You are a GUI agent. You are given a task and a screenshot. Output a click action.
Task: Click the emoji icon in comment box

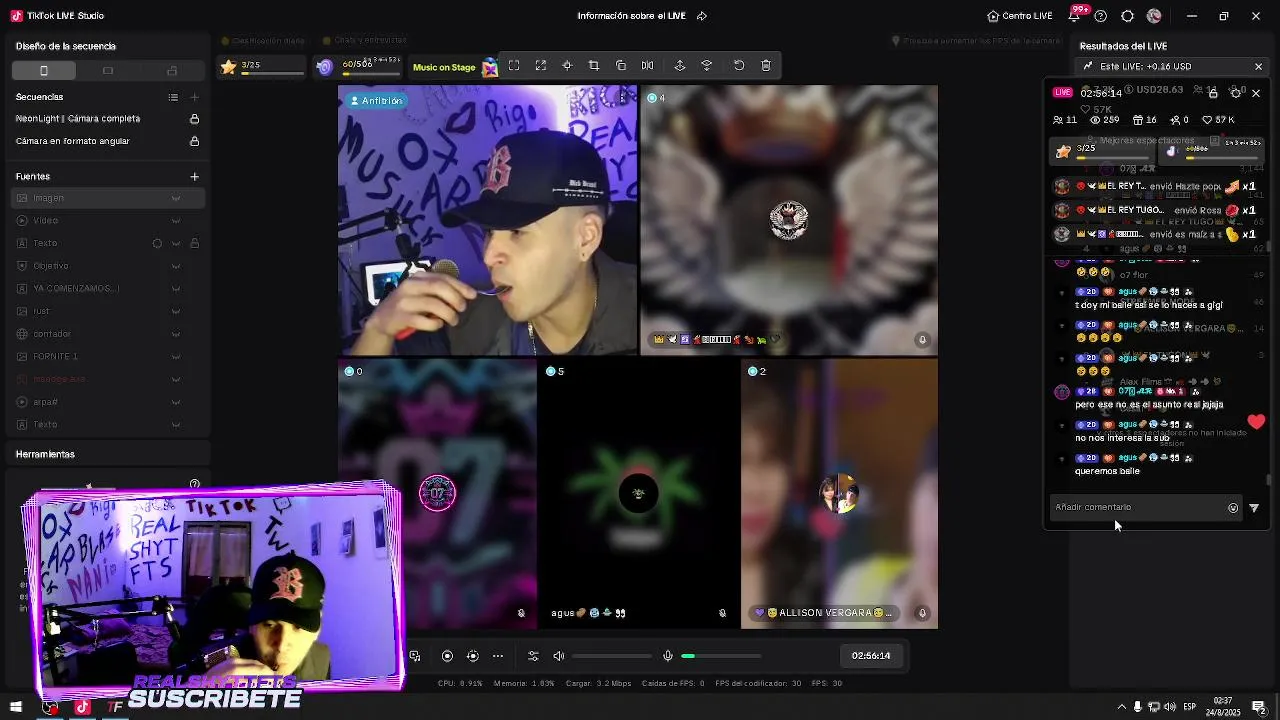coord(1233,508)
